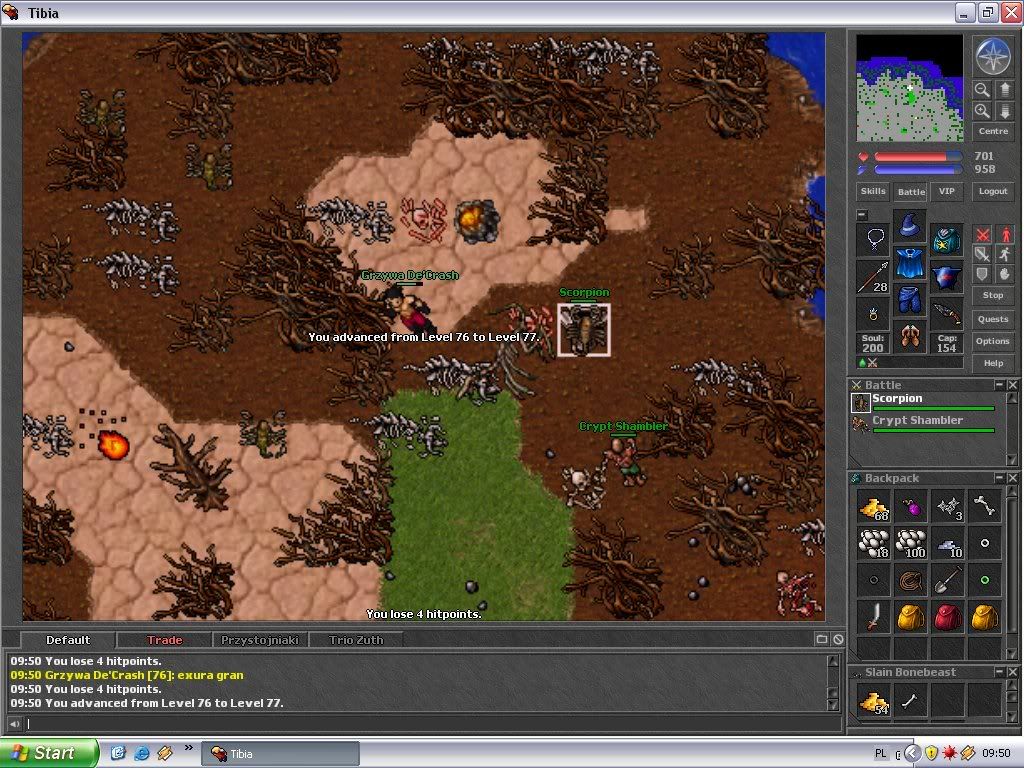Select the blue legs equipment slot
The height and width of the screenshot is (768, 1024).
point(910,301)
